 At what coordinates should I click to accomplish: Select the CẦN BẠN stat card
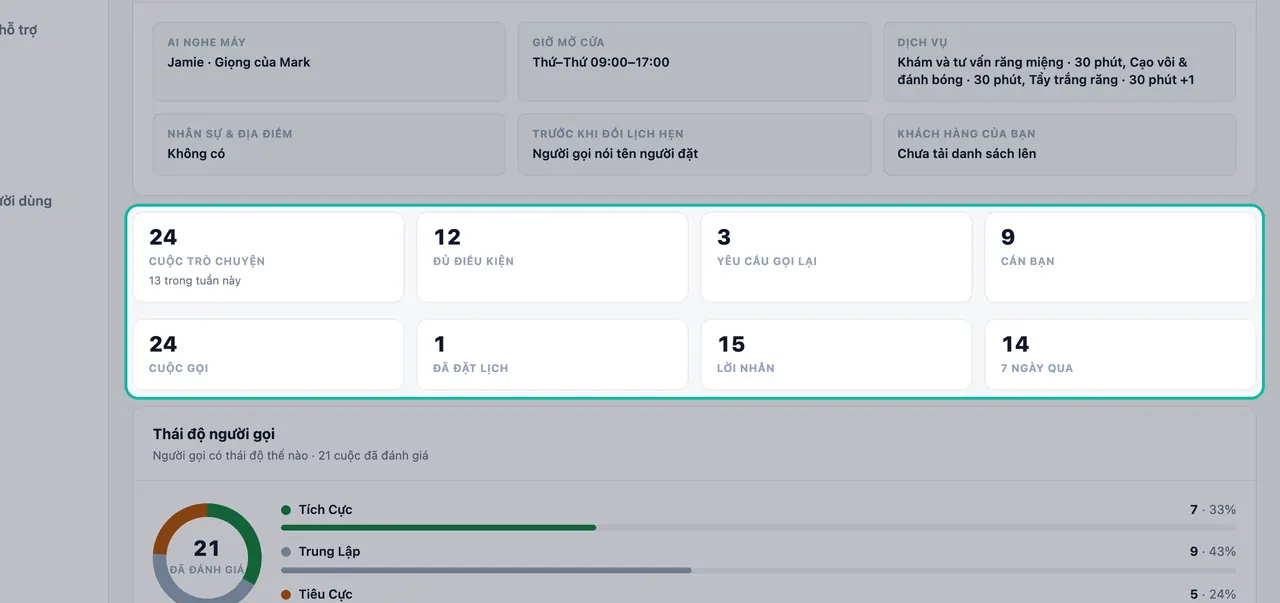[1120, 257]
